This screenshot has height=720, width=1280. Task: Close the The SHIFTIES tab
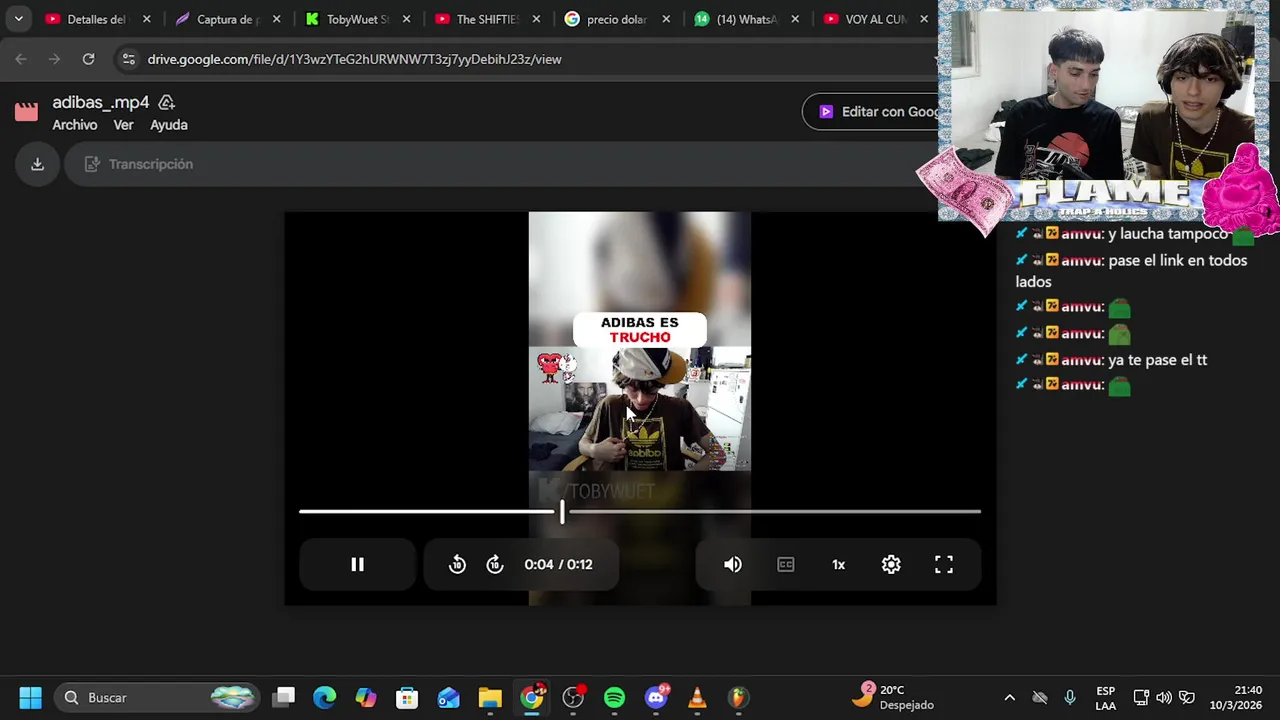[536, 19]
